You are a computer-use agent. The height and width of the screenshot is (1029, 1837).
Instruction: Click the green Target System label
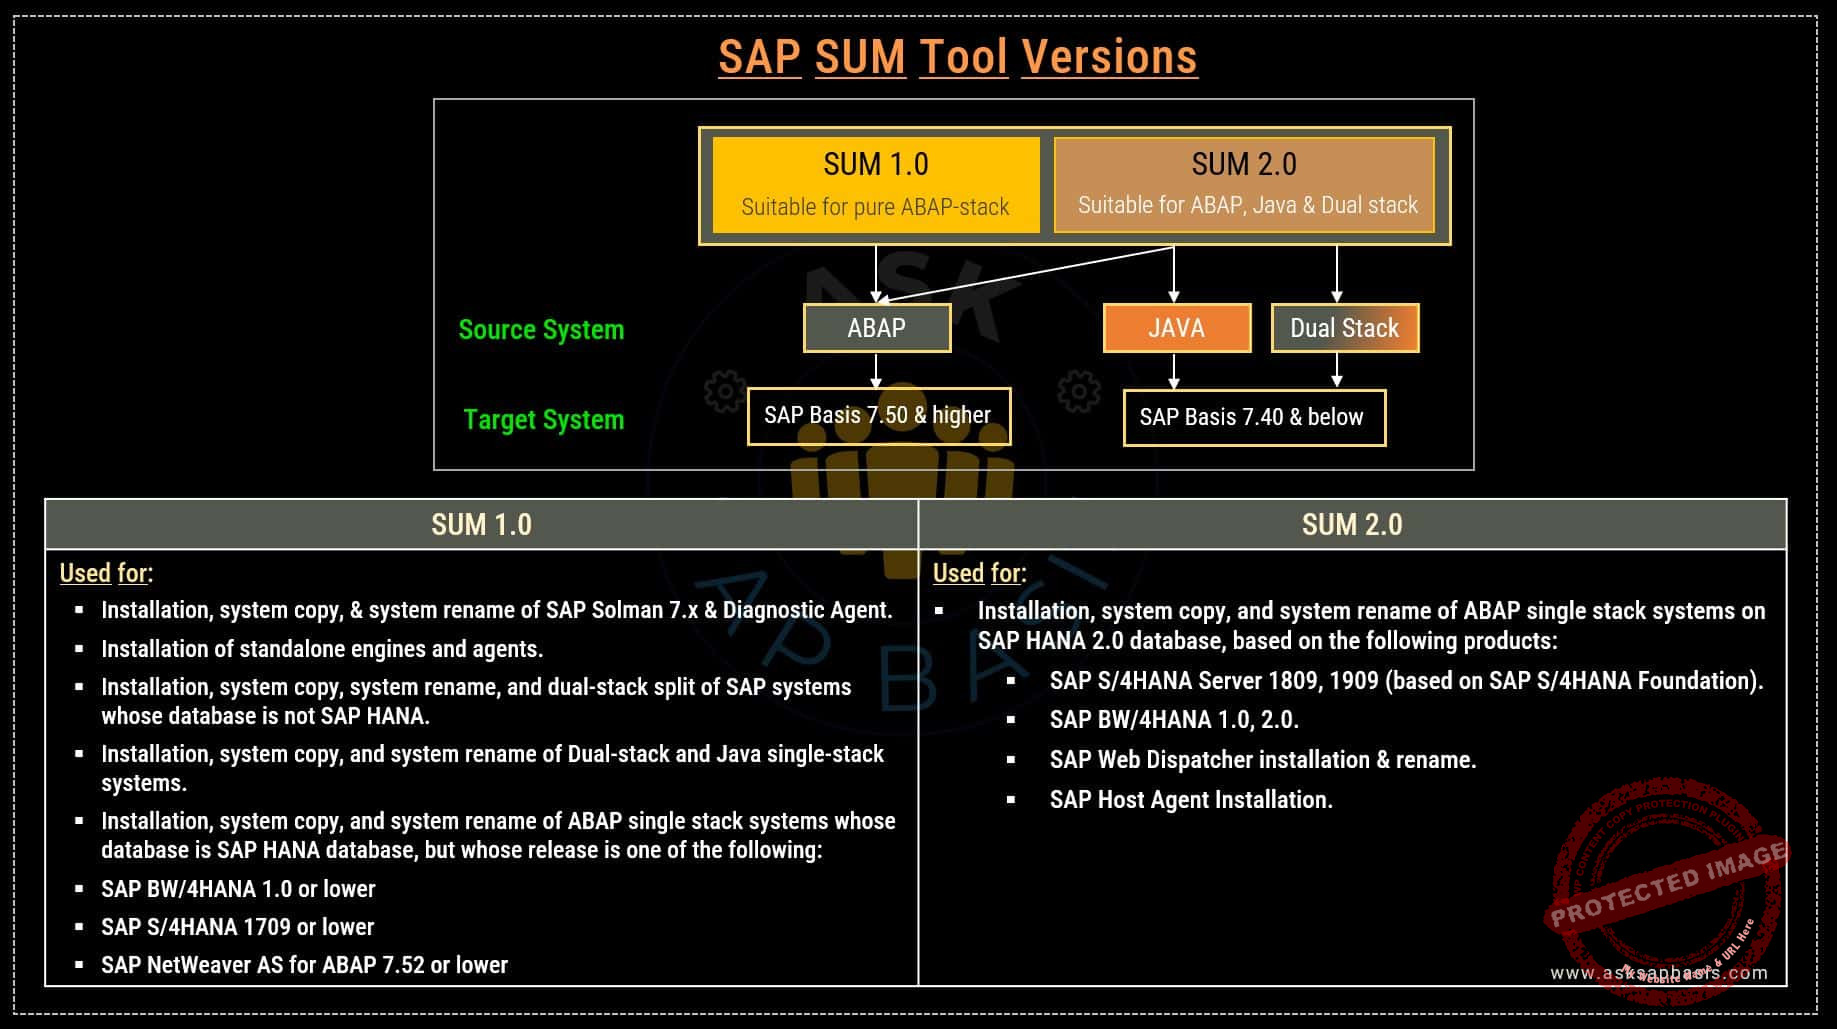[543, 420]
